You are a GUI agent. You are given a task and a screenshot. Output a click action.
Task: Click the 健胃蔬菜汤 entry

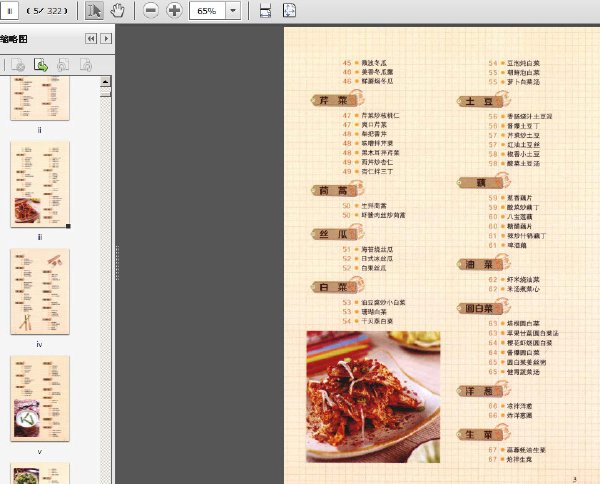pos(523,372)
